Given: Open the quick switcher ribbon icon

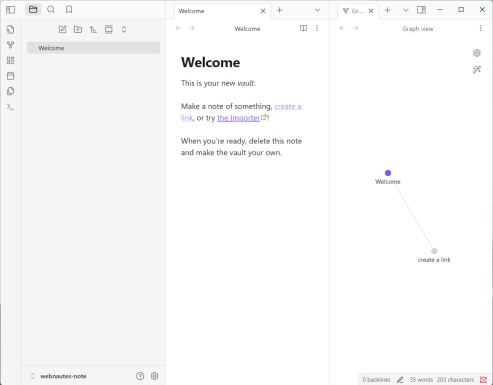Looking at the screenshot, I should click(10, 29).
